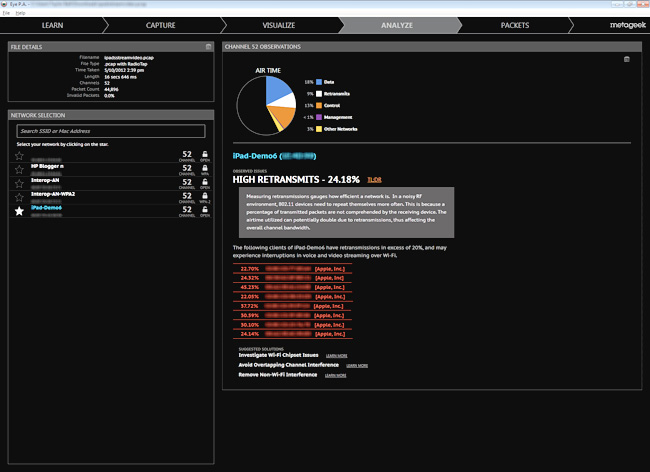The image size is (650, 472).
Task: Select the client row with 24.32% retransmits
Action: click(x=292, y=278)
